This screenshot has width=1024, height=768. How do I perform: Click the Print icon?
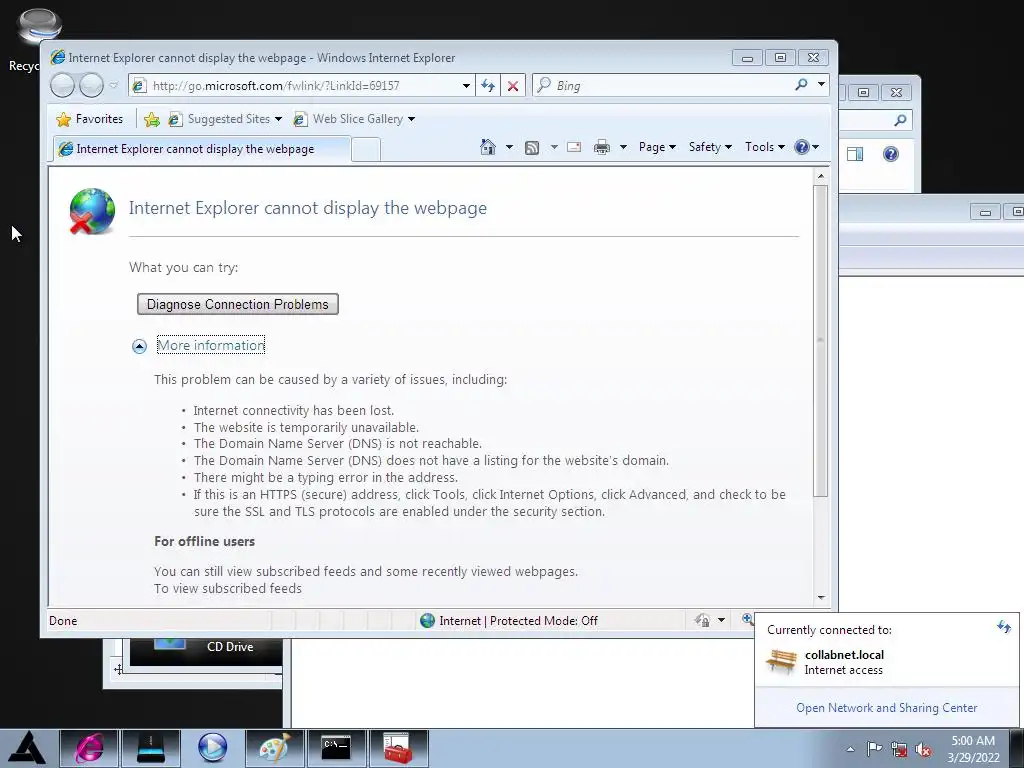pos(601,147)
